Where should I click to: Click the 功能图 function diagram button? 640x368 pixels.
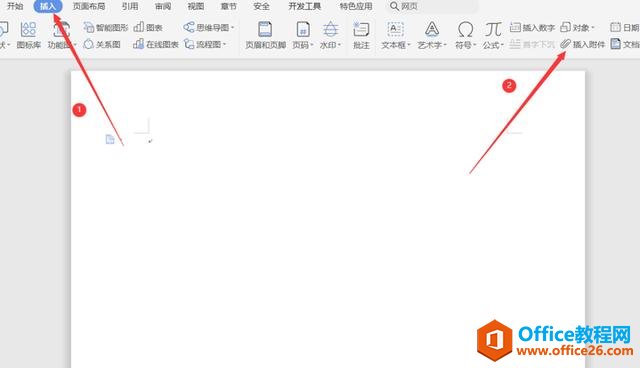click(x=61, y=35)
